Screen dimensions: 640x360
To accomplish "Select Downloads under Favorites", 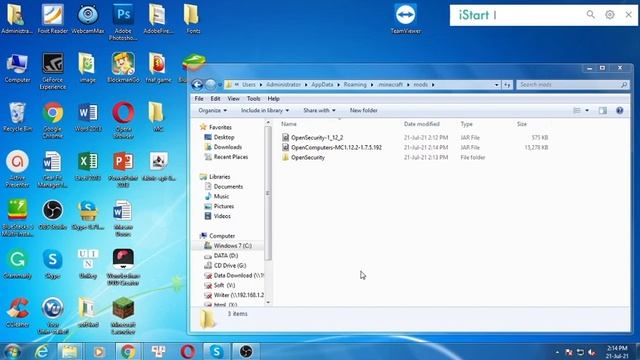I will (x=227, y=147).
